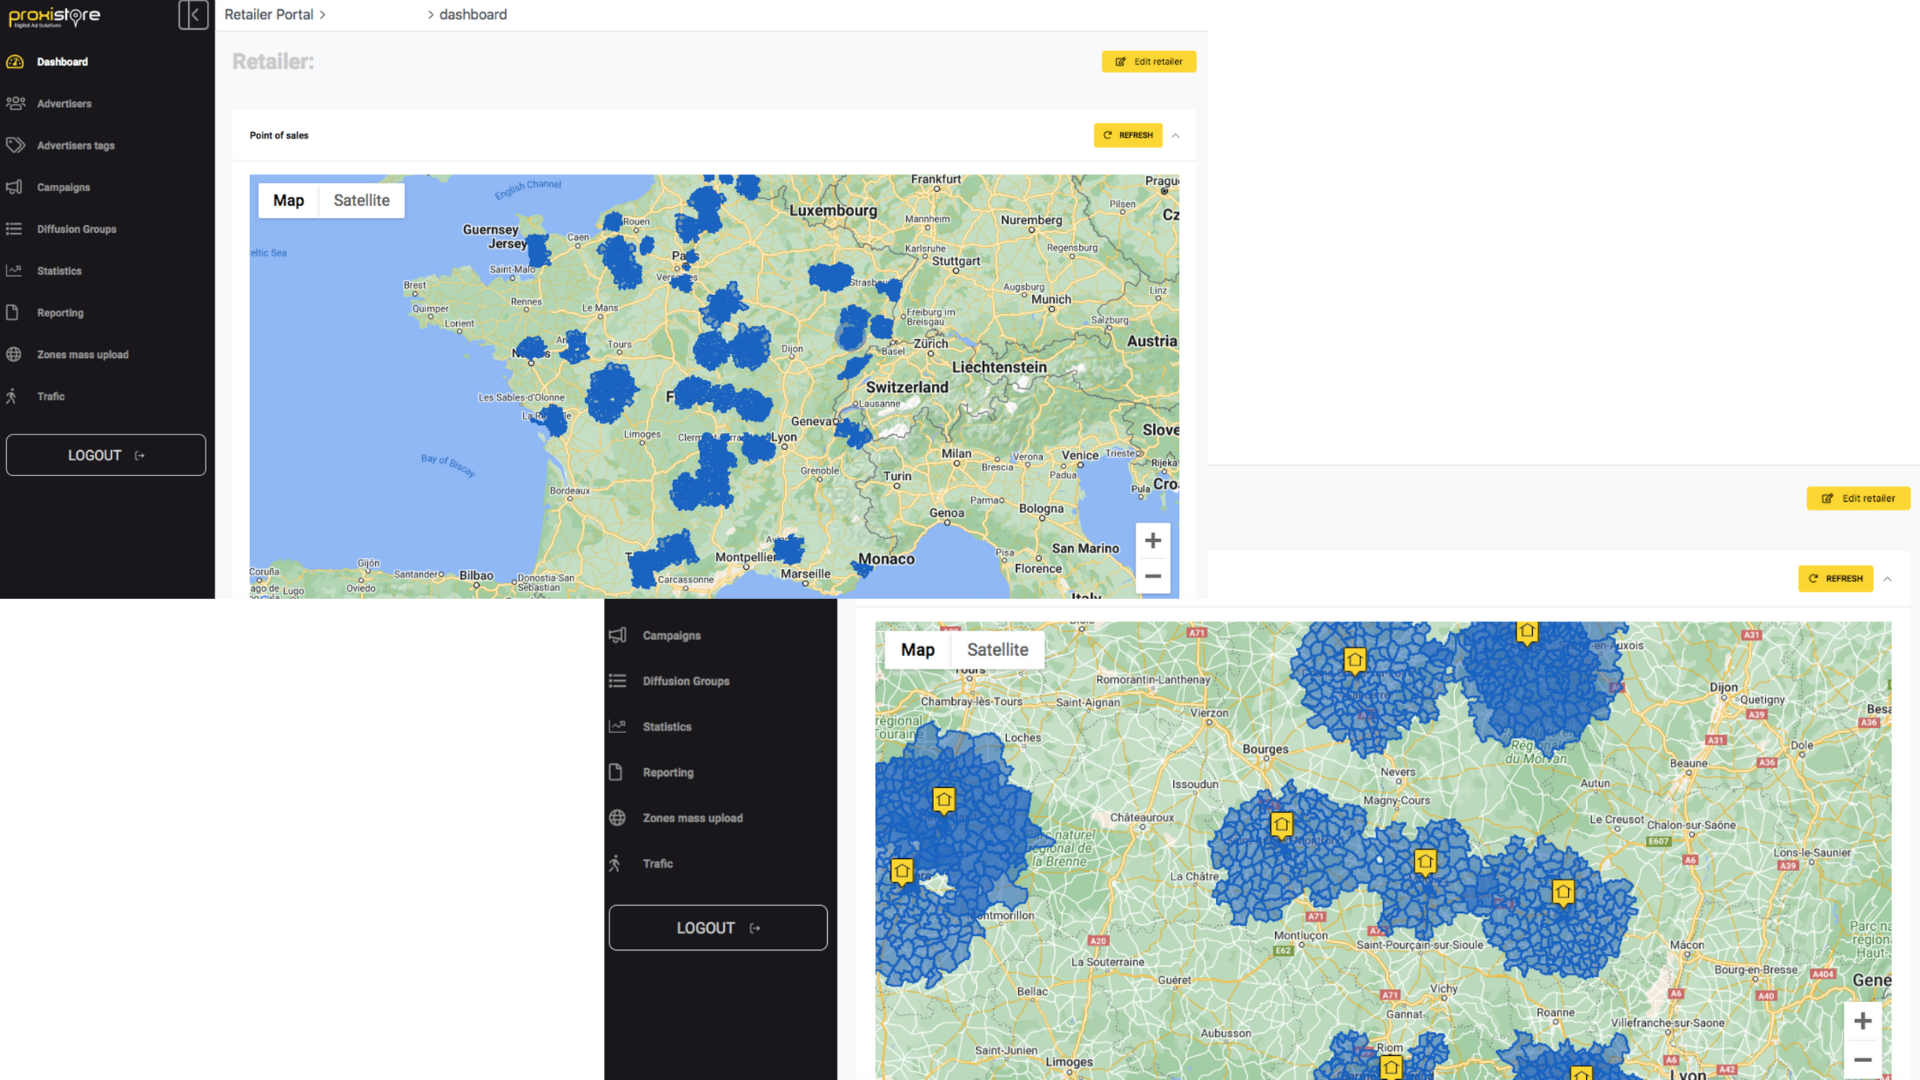Toggle back to Map view
Viewport: 1920px width, 1080px height.
pos(287,200)
